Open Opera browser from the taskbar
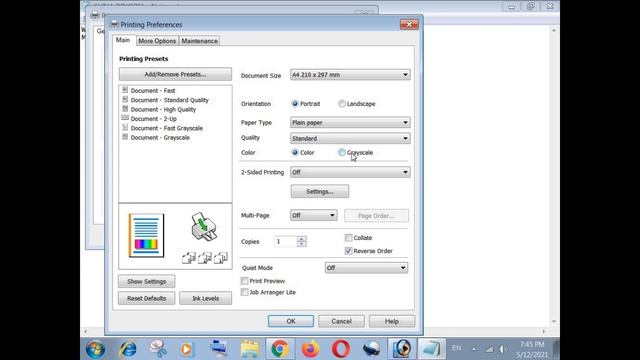Screen dimensions: 640x360 (341, 349)
